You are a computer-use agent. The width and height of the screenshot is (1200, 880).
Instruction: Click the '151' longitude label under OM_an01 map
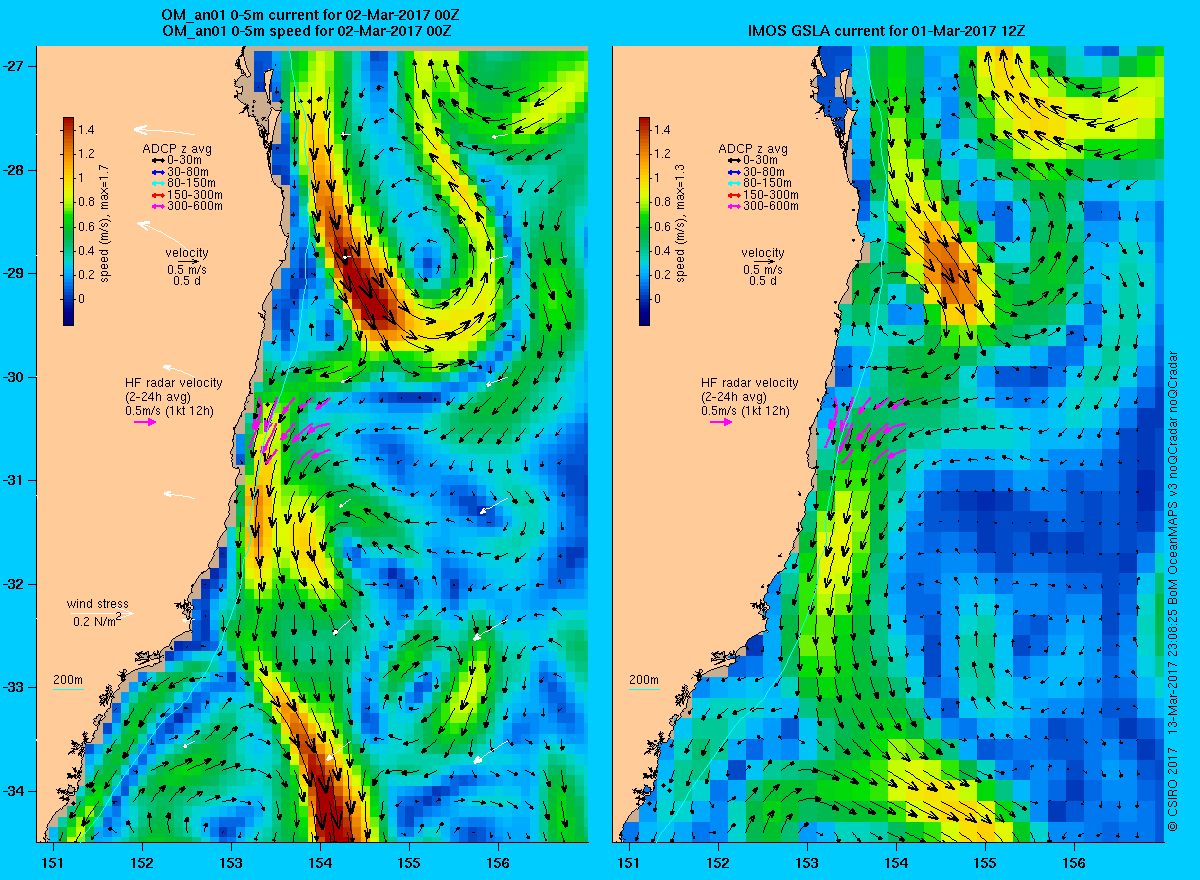click(52, 862)
